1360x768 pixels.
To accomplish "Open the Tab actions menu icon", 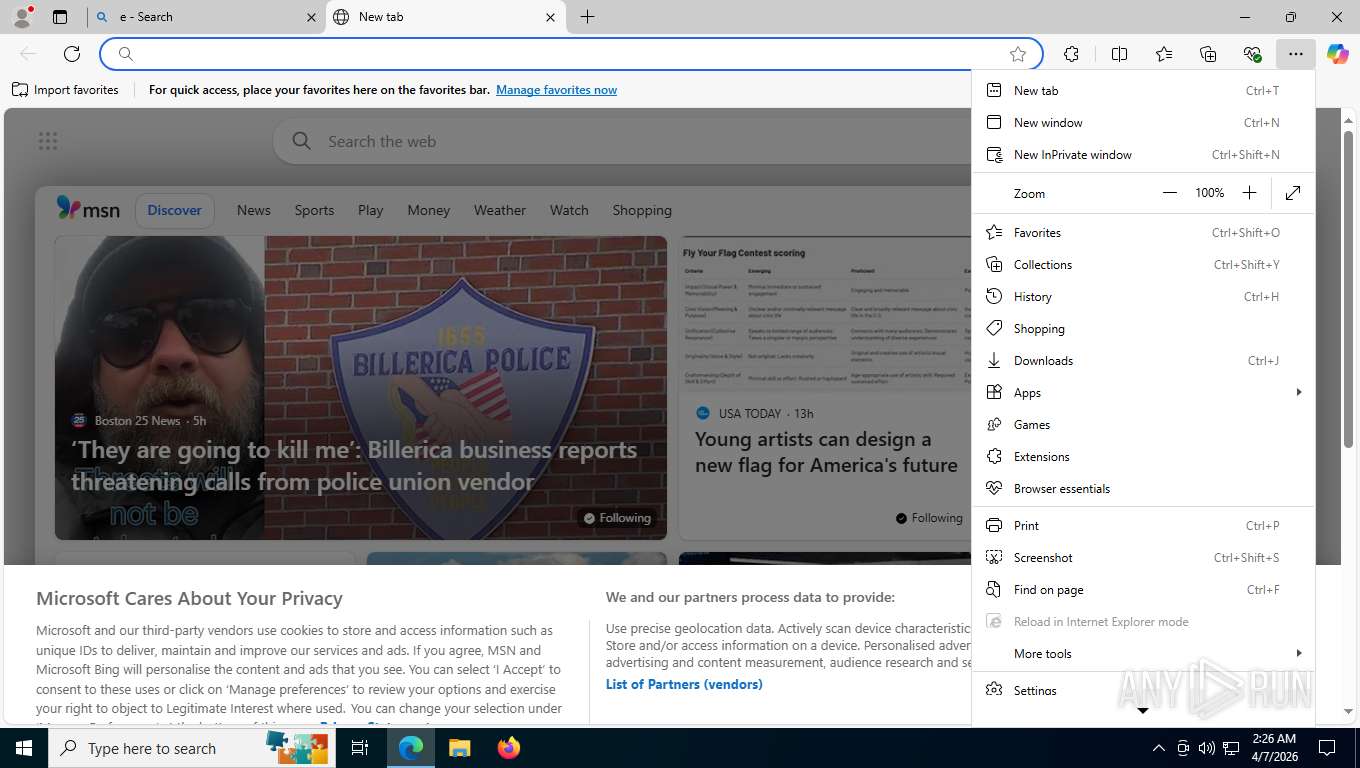I will 60,17.
